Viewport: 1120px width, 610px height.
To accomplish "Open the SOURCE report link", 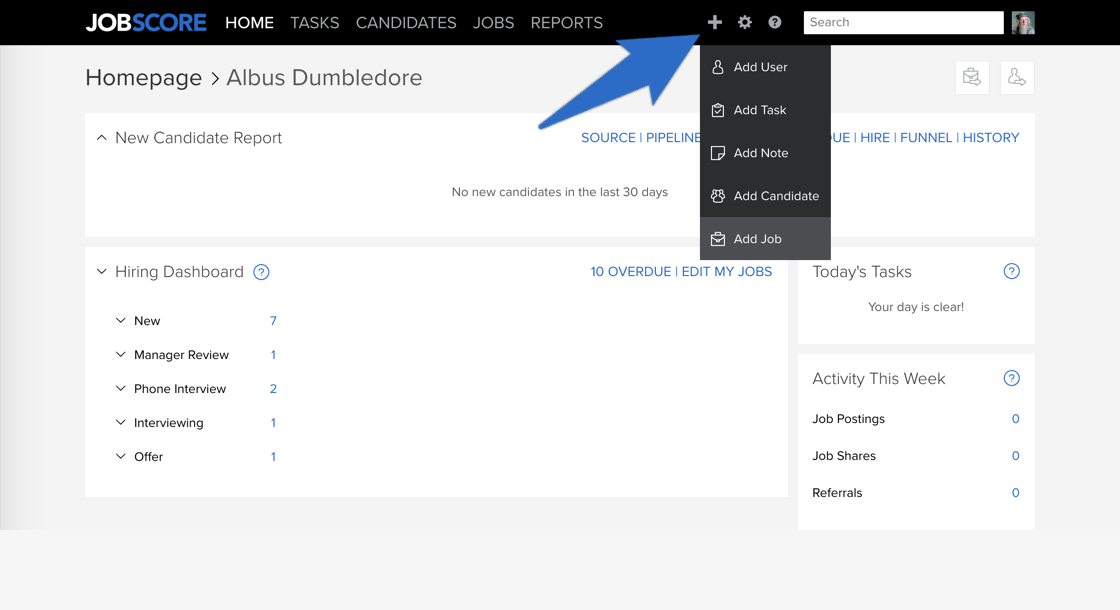I will tap(608, 138).
